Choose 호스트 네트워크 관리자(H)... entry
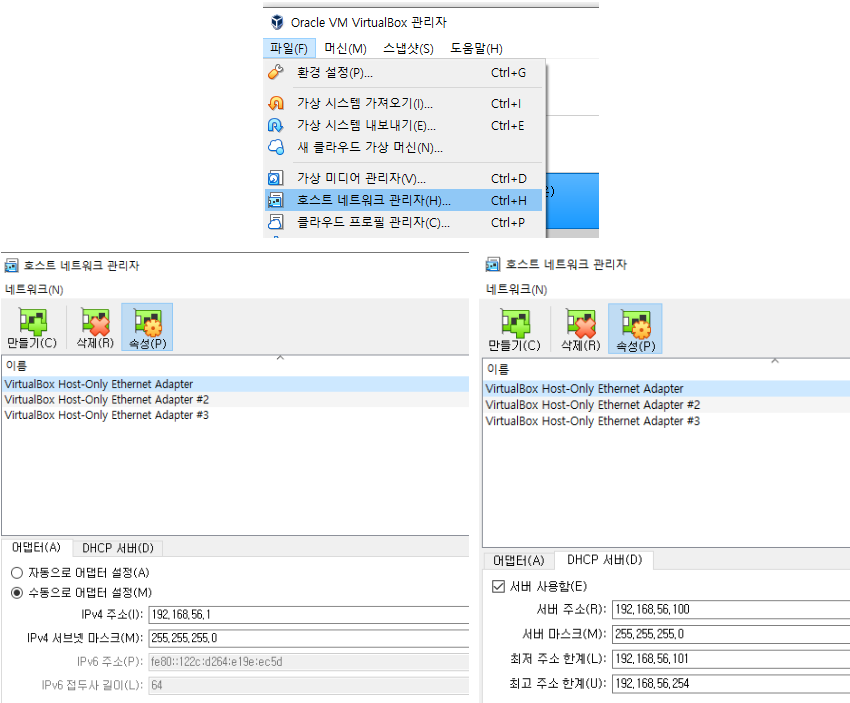The width and height of the screenshot is (850, 703). click(x=404, y=201)
